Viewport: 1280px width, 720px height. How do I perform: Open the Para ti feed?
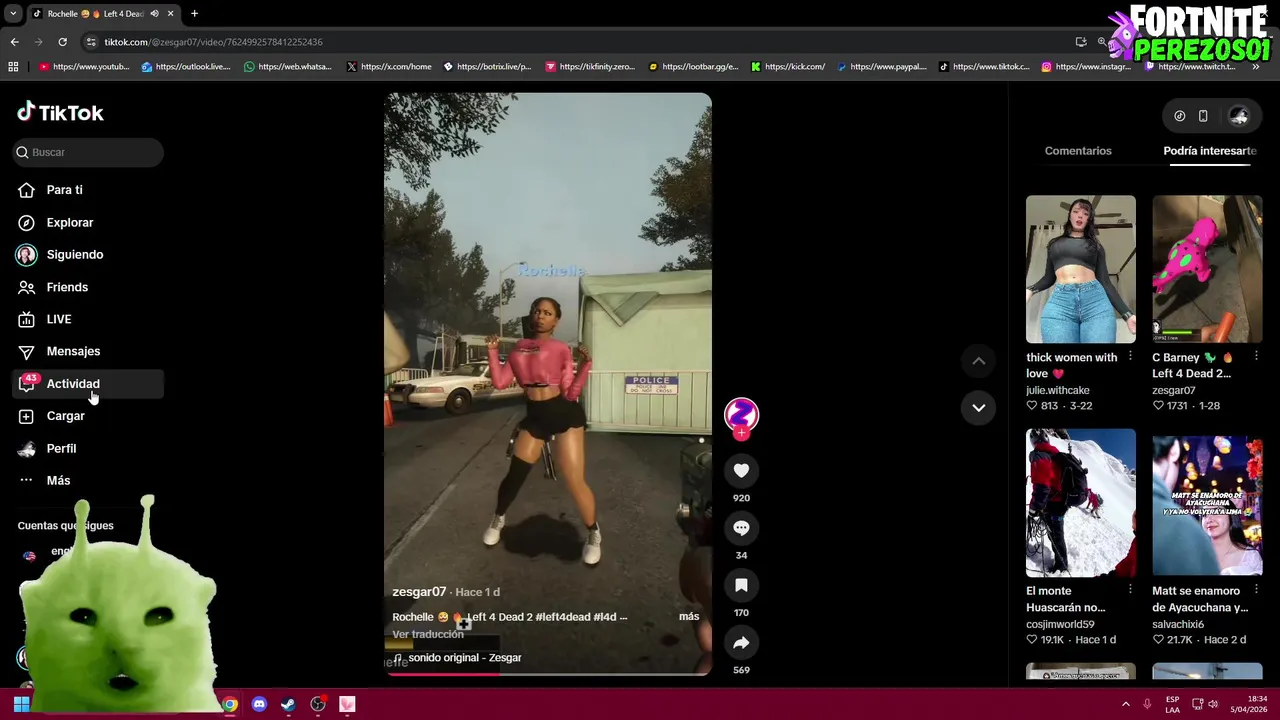click(x=64, y=190)
